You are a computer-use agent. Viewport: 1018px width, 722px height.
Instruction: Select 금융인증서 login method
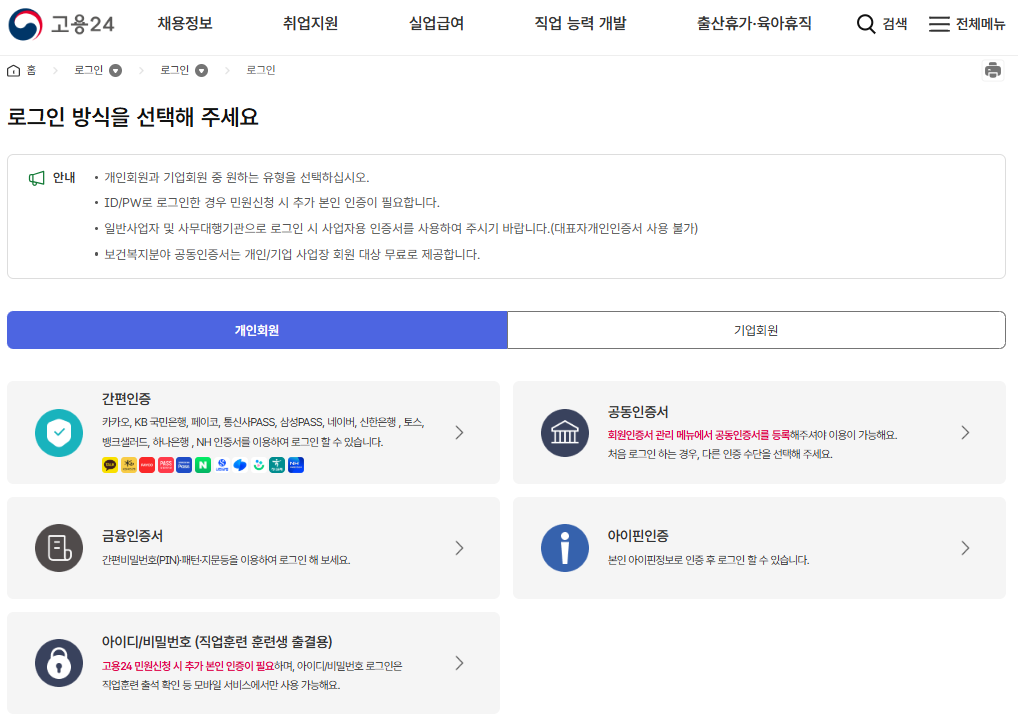point(251,548)
